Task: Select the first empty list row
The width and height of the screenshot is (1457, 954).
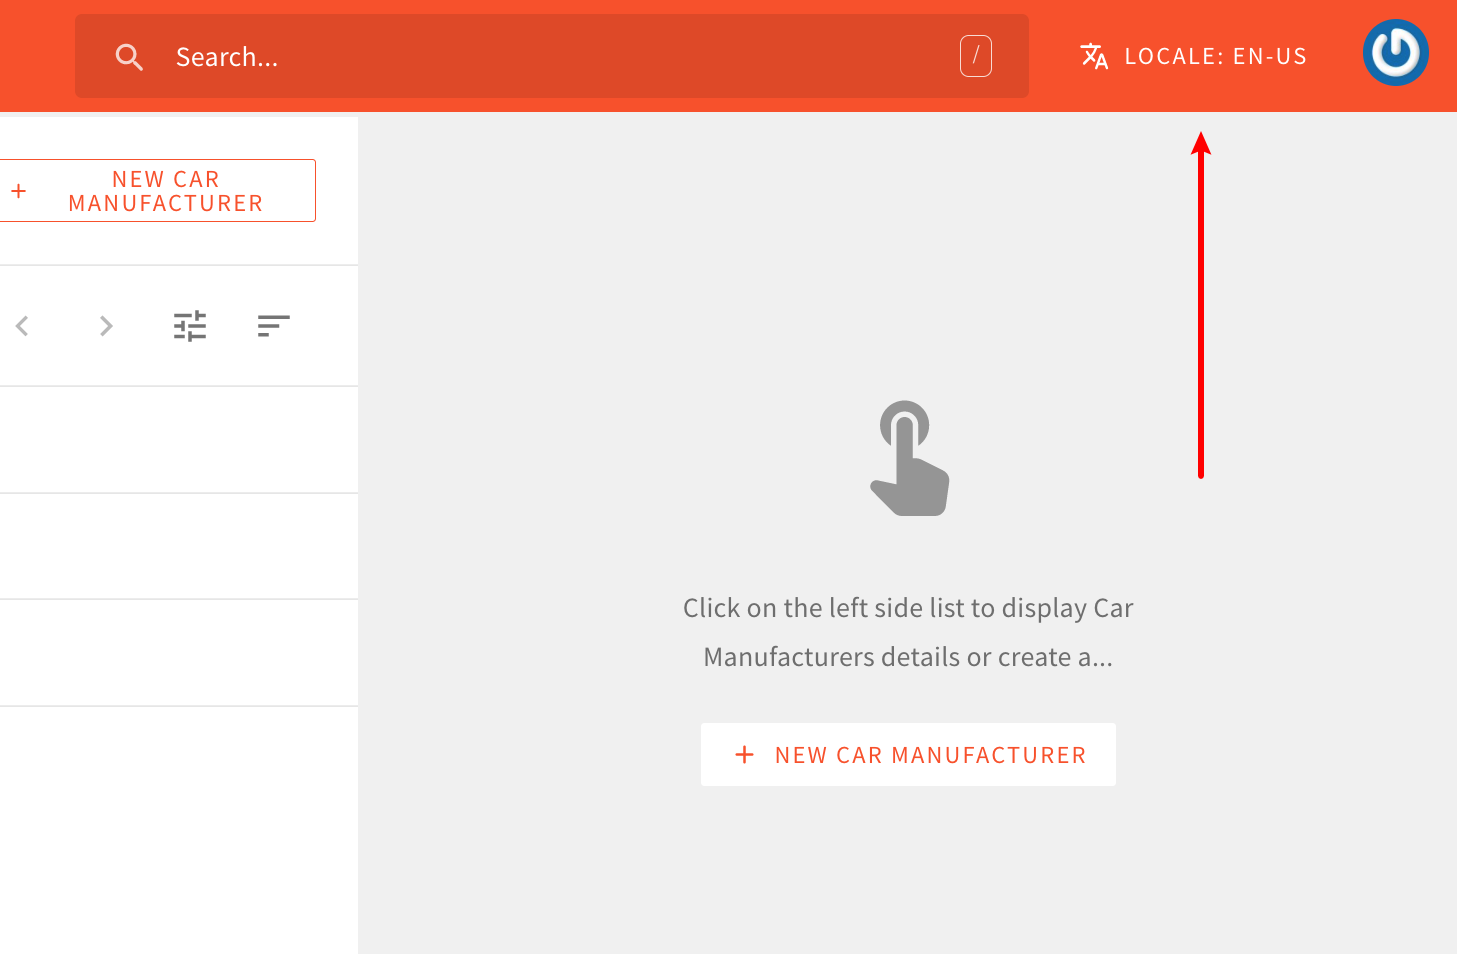Action: (x=179, y=439)
